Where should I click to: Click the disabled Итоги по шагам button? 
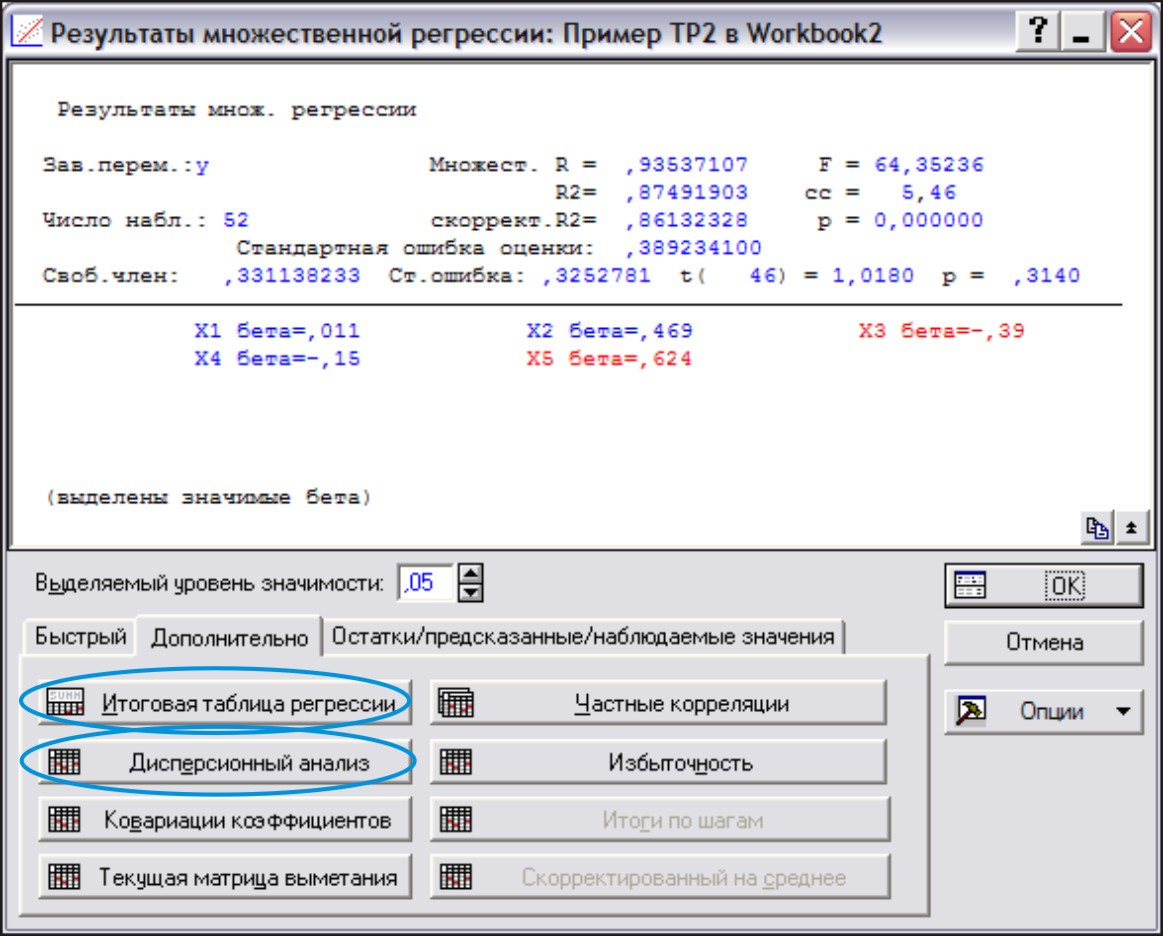pos(660,820)
